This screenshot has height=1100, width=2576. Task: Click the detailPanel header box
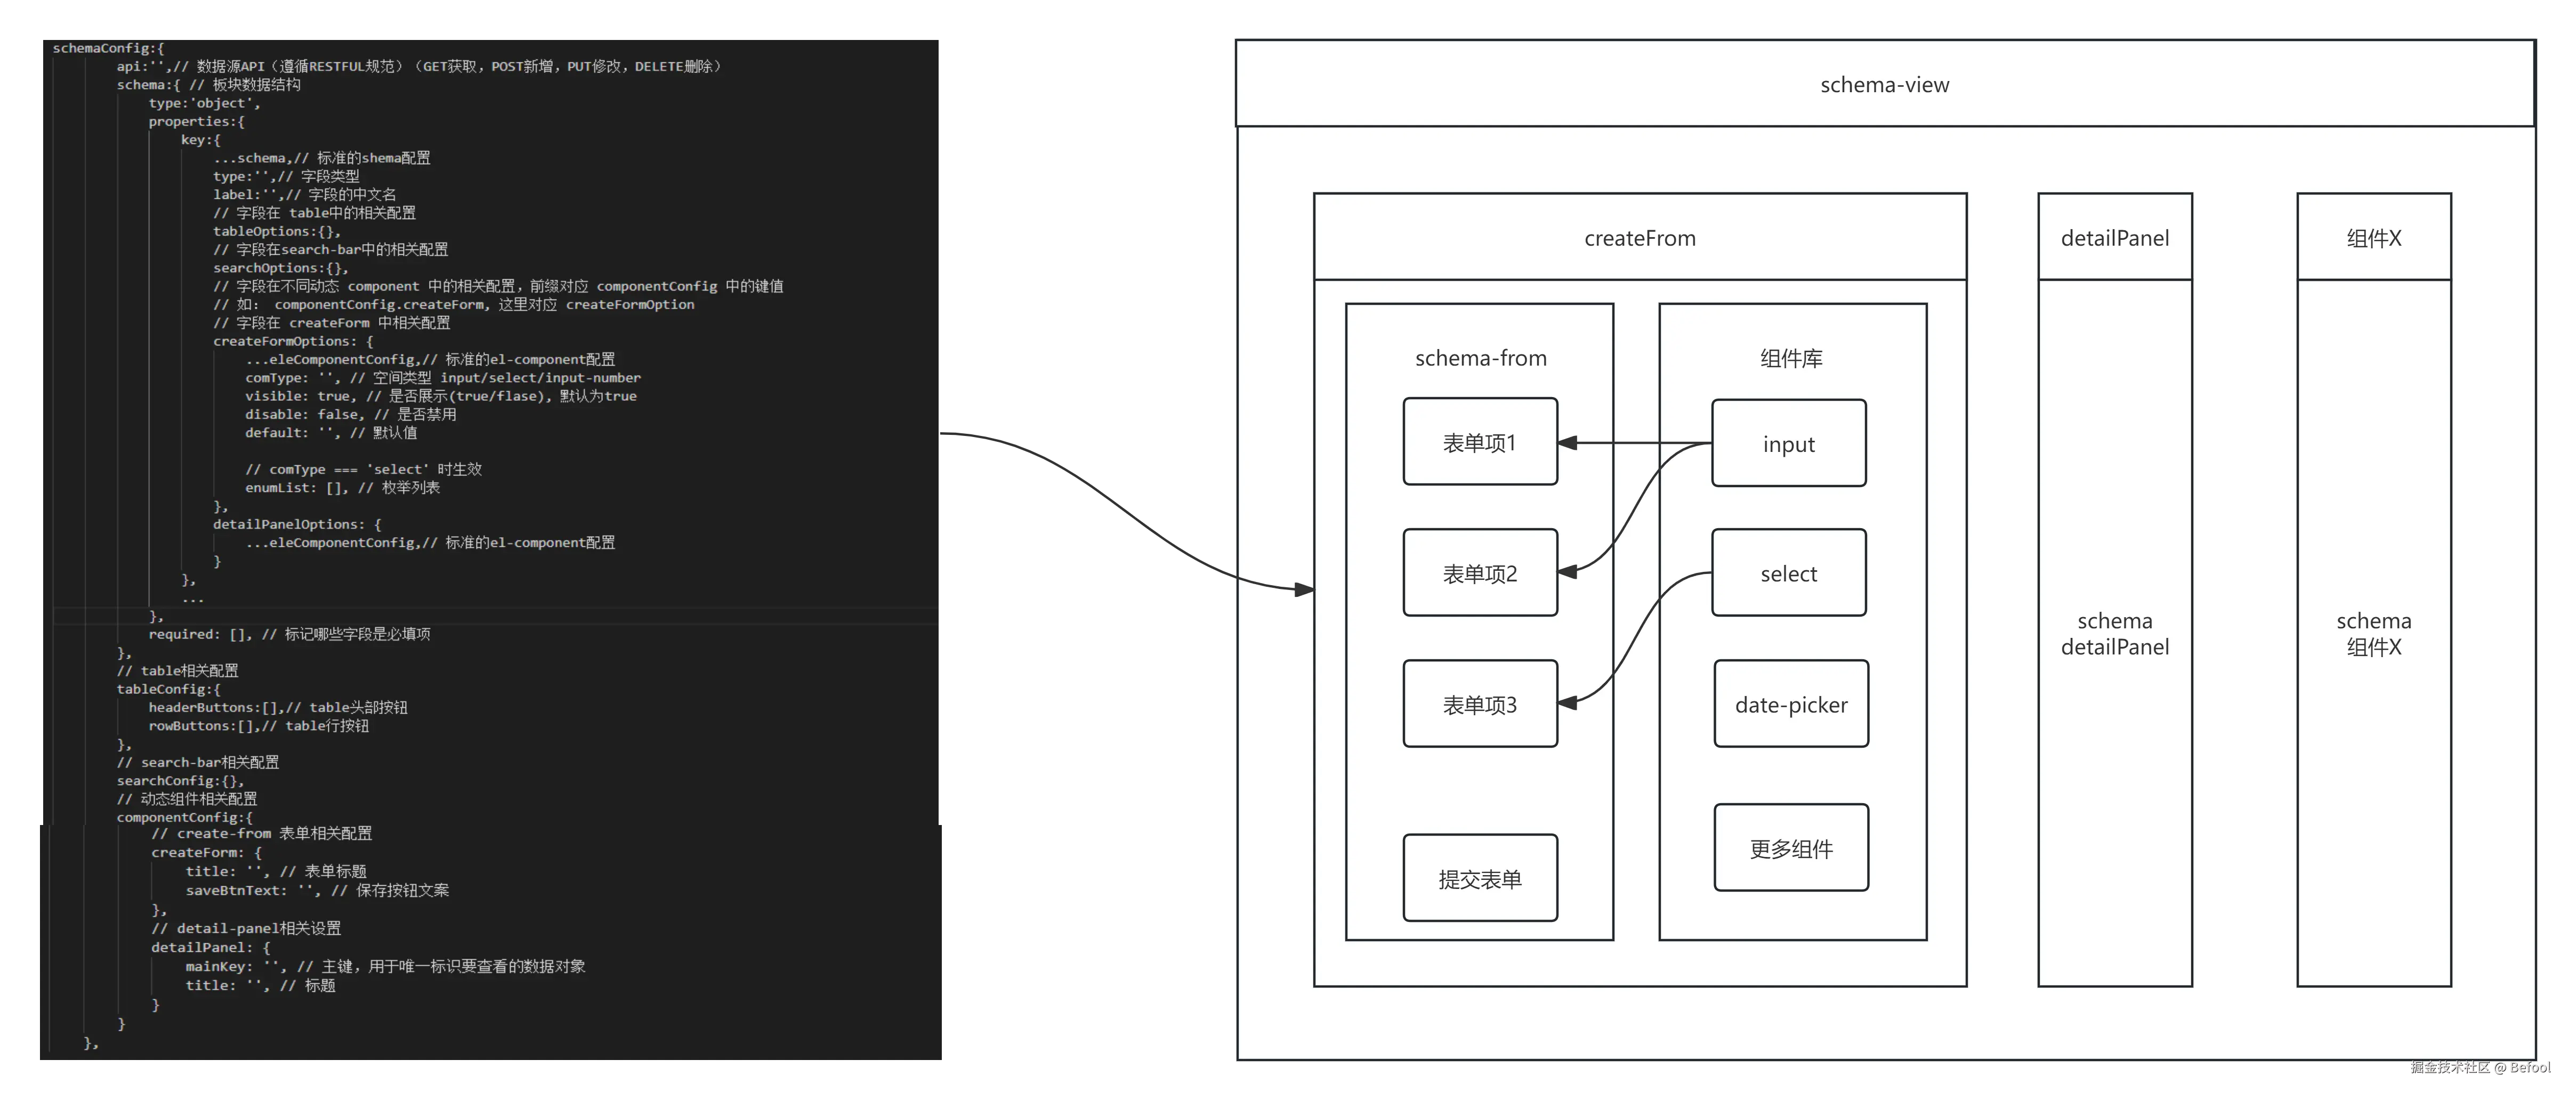(x=2114, y=238)
